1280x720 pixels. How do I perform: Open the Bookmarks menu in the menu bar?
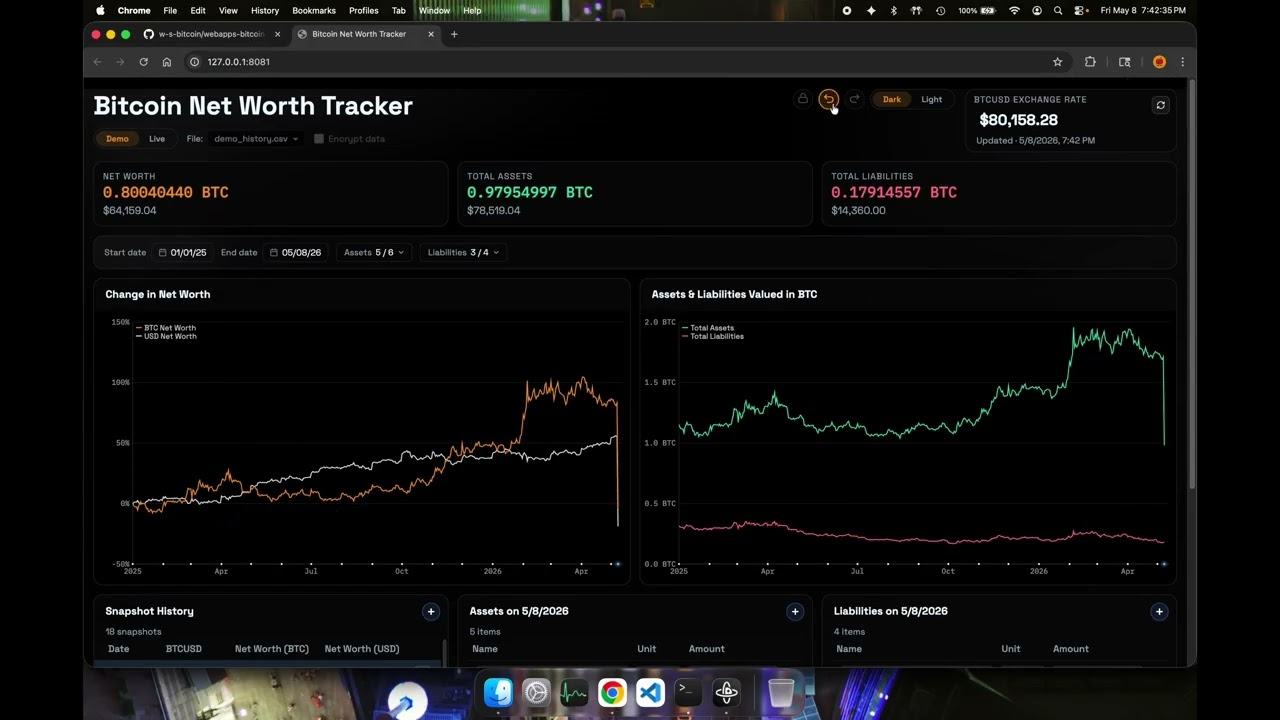tap(314, 10)
